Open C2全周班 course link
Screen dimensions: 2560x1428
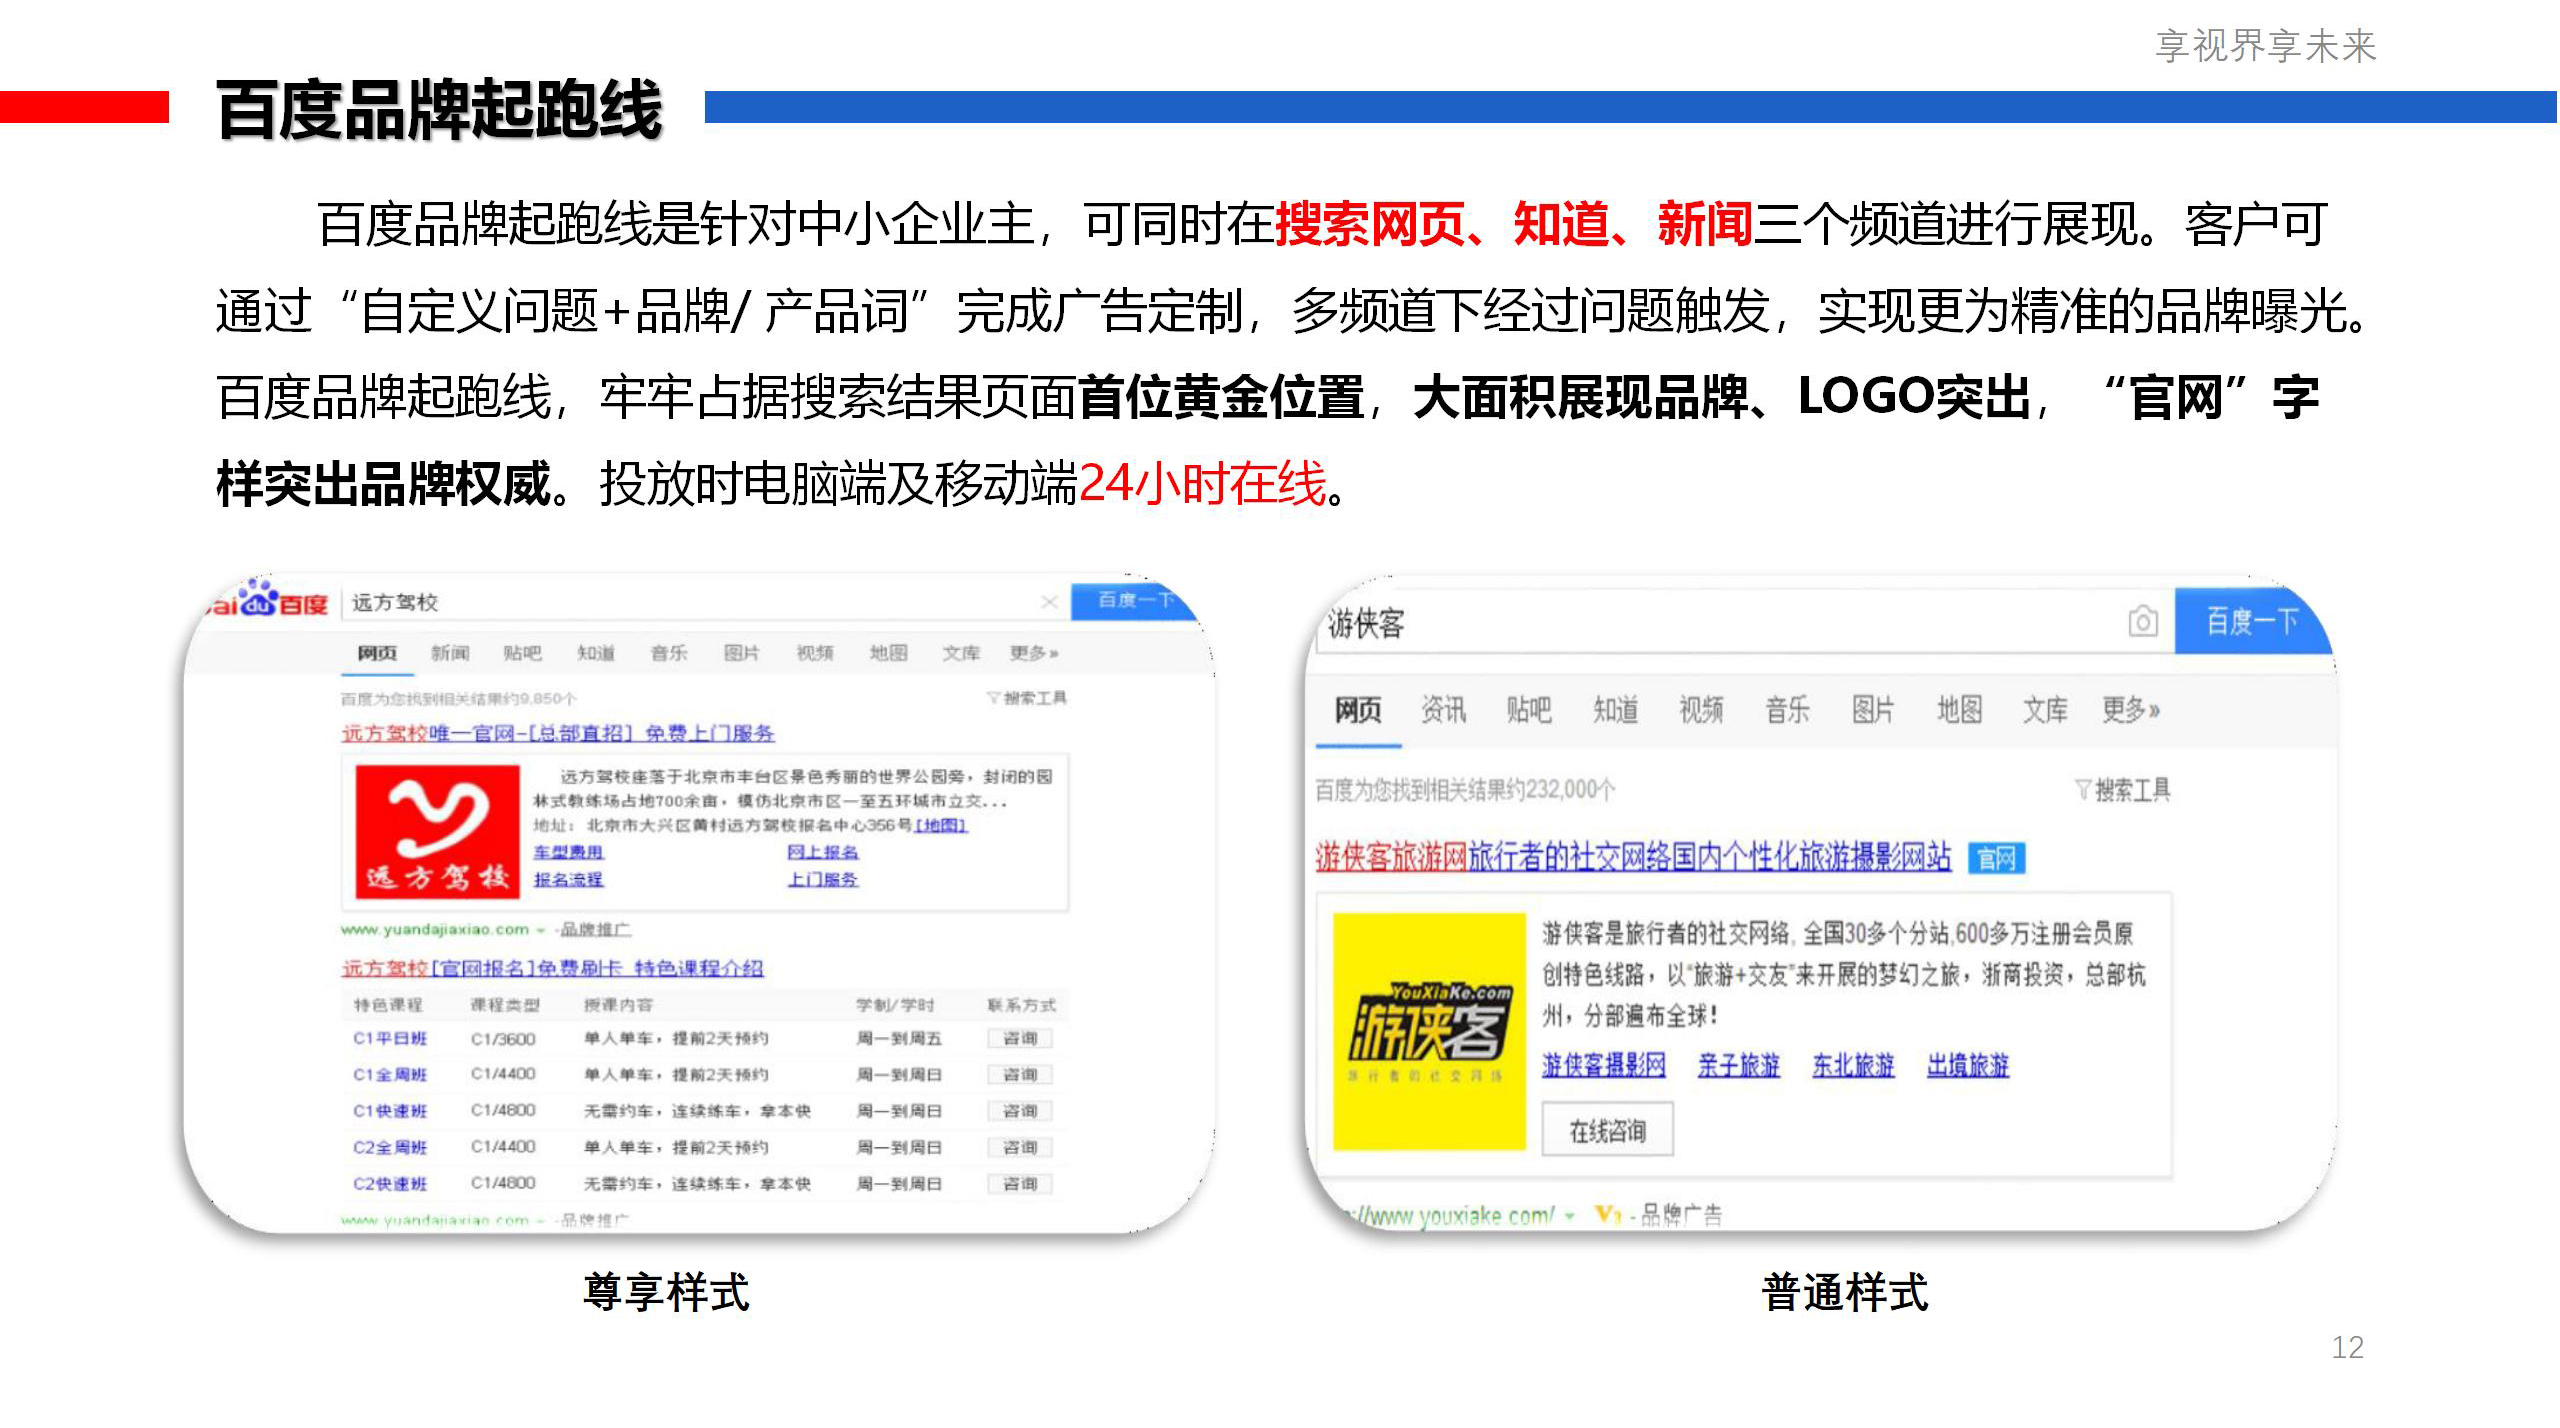(390, 1147)
